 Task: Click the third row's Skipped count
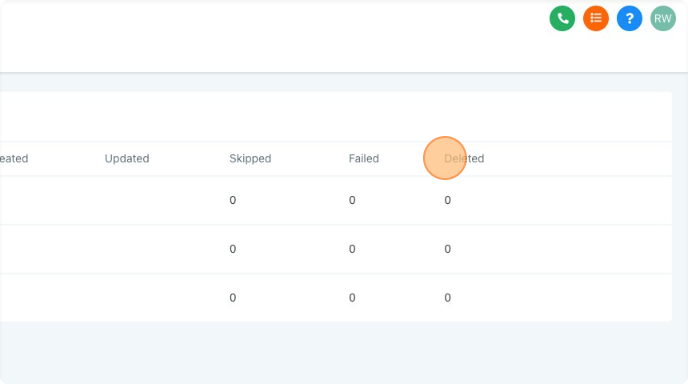click(x=233, y=298)
